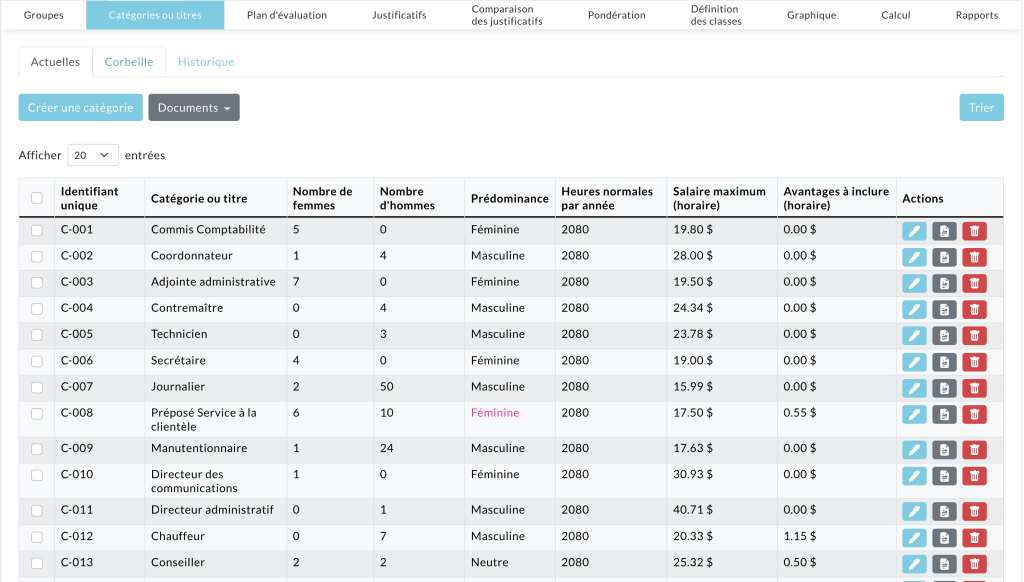
Task: Open document icon for Coordonnateur row
Action: pos(944,257)
